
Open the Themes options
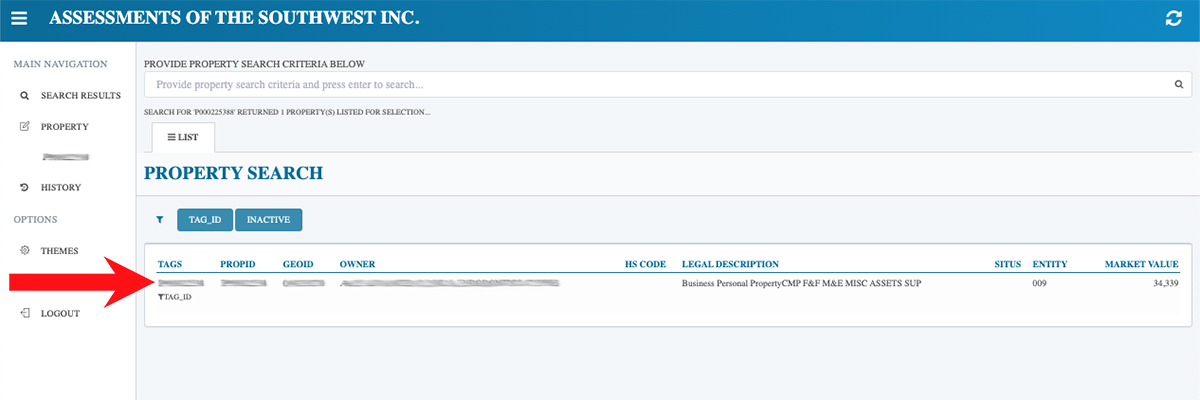click(59, 251)
